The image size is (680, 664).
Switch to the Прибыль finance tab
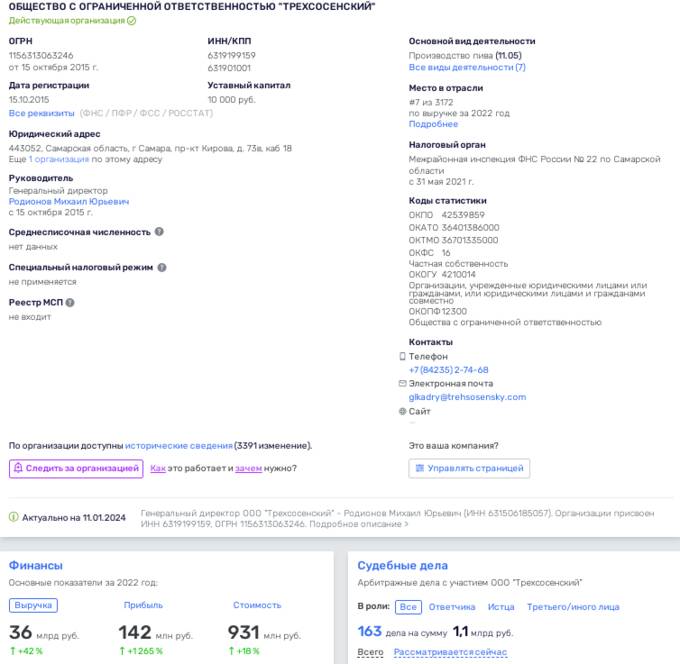143,606
